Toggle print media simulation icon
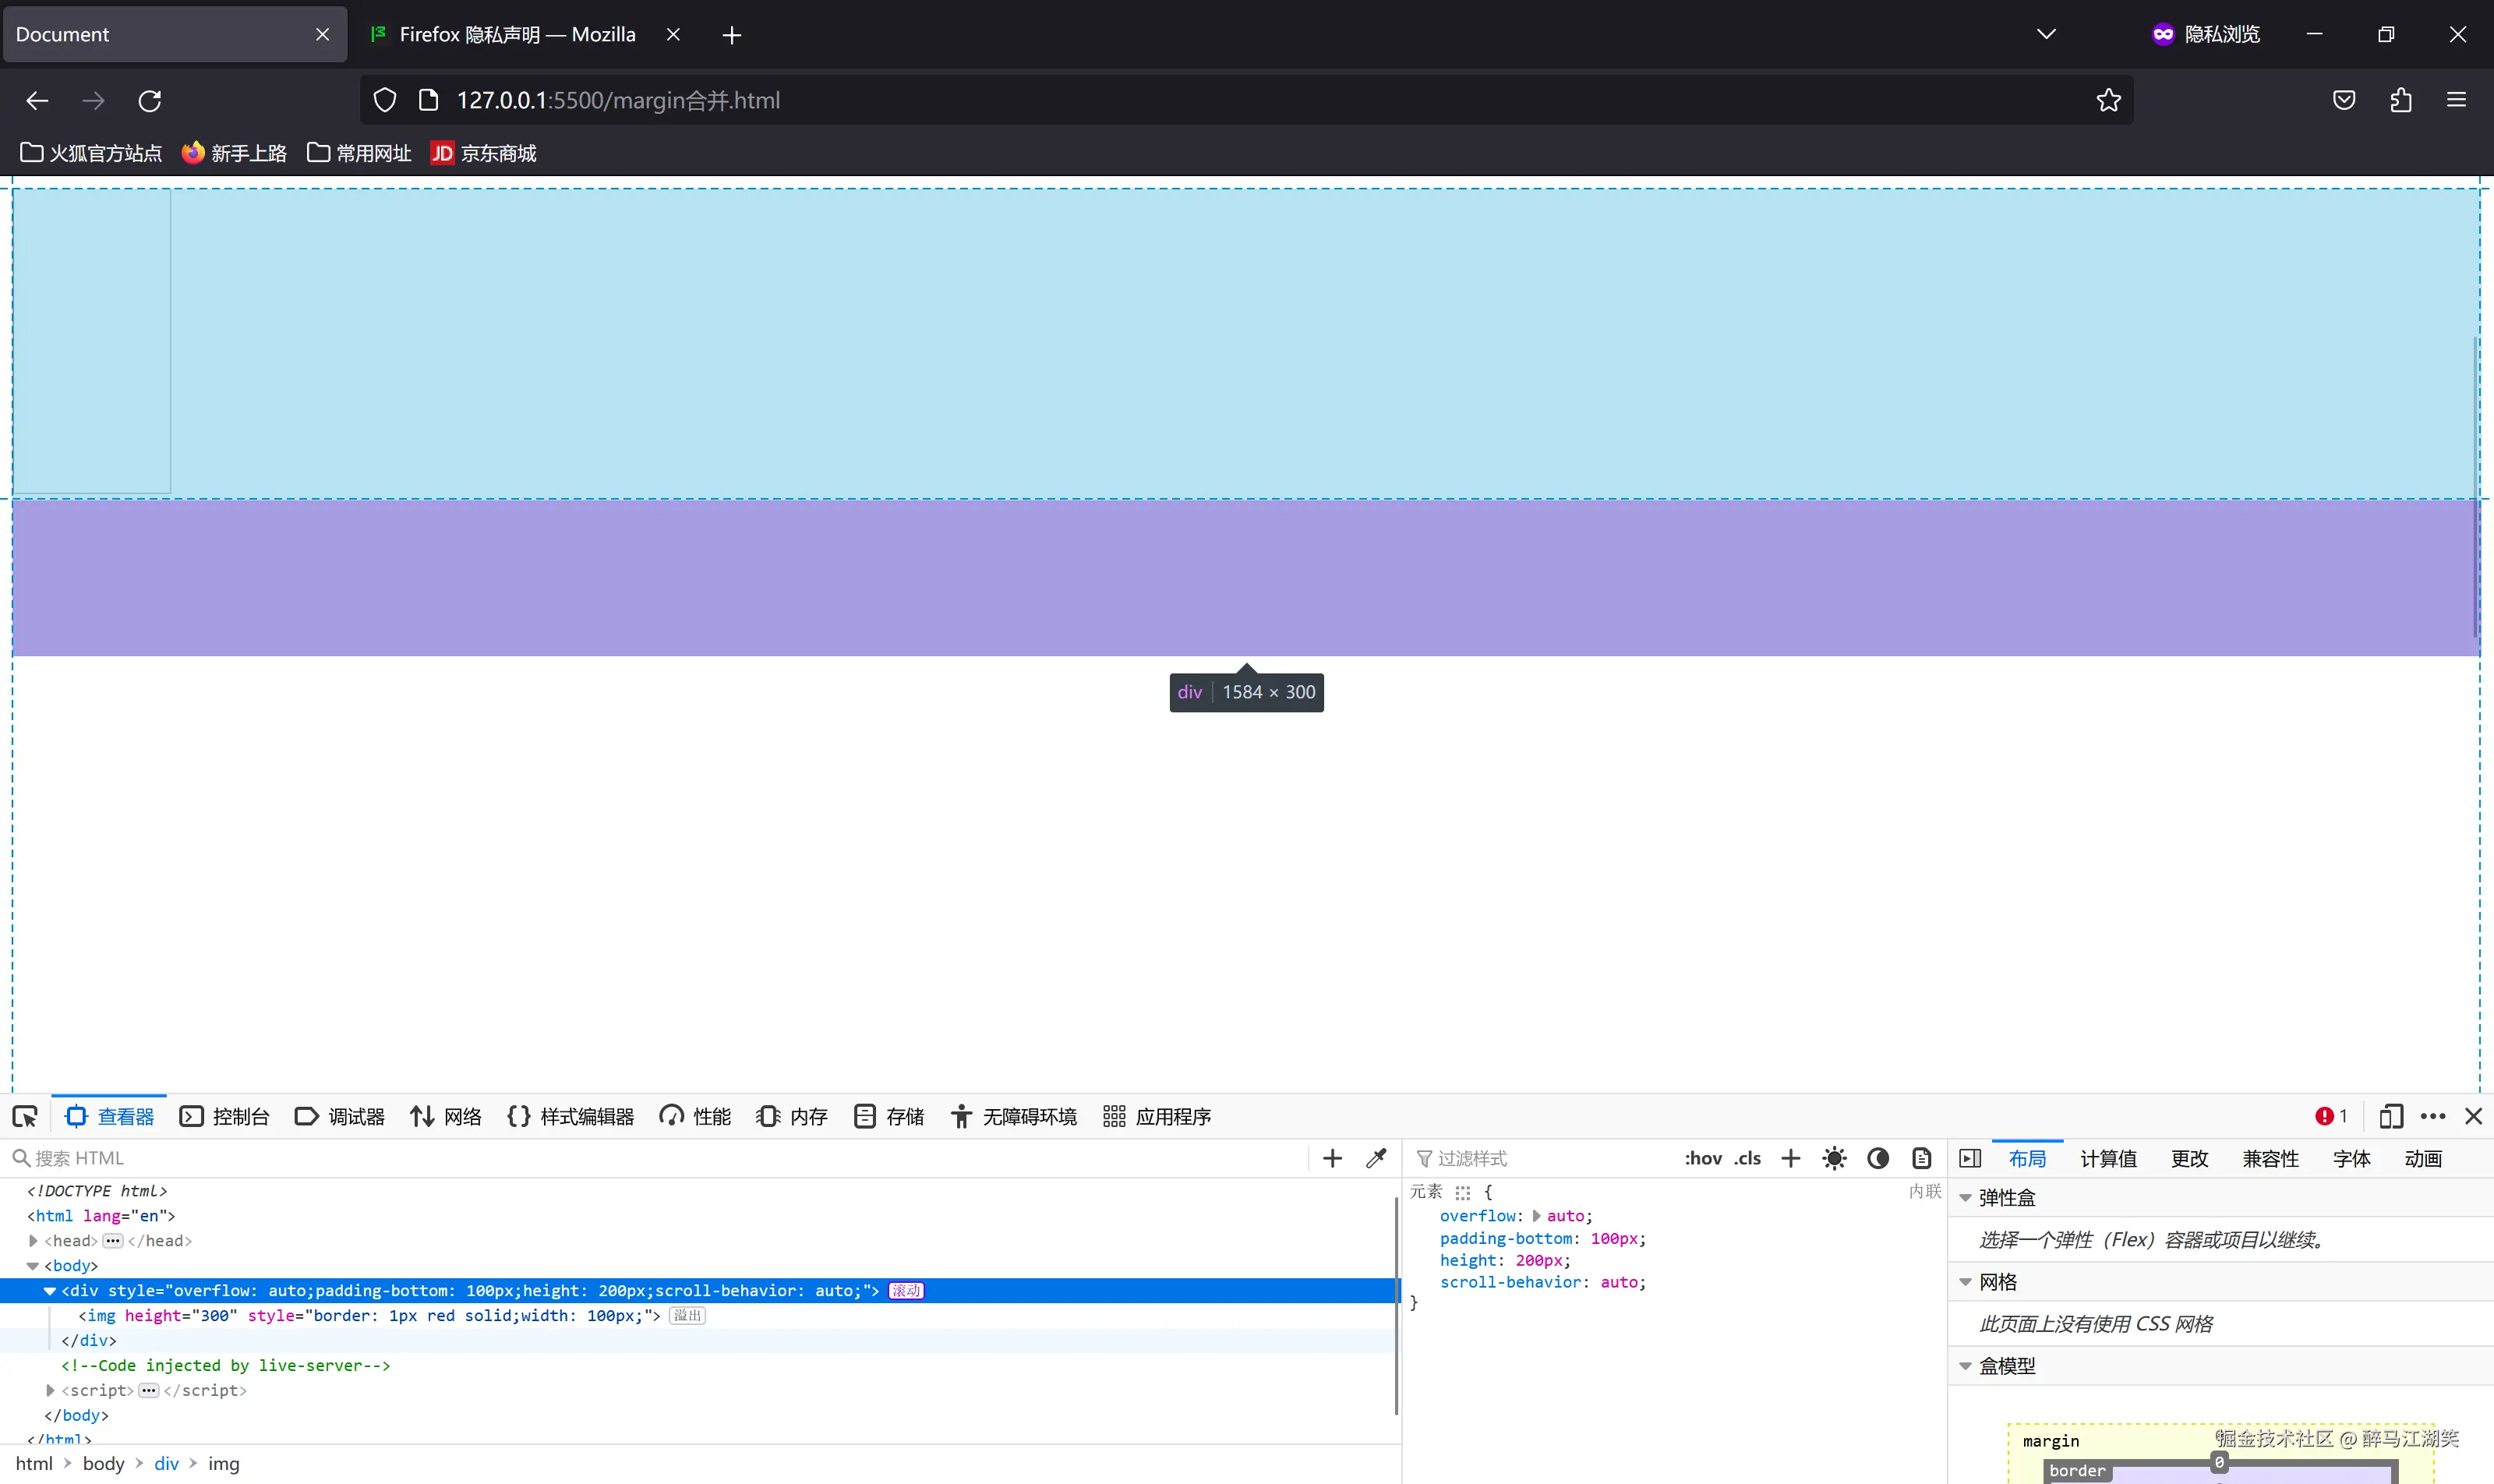Image resolution: width=2494 pixels, height=1484 pixels. point(1921,1158)
